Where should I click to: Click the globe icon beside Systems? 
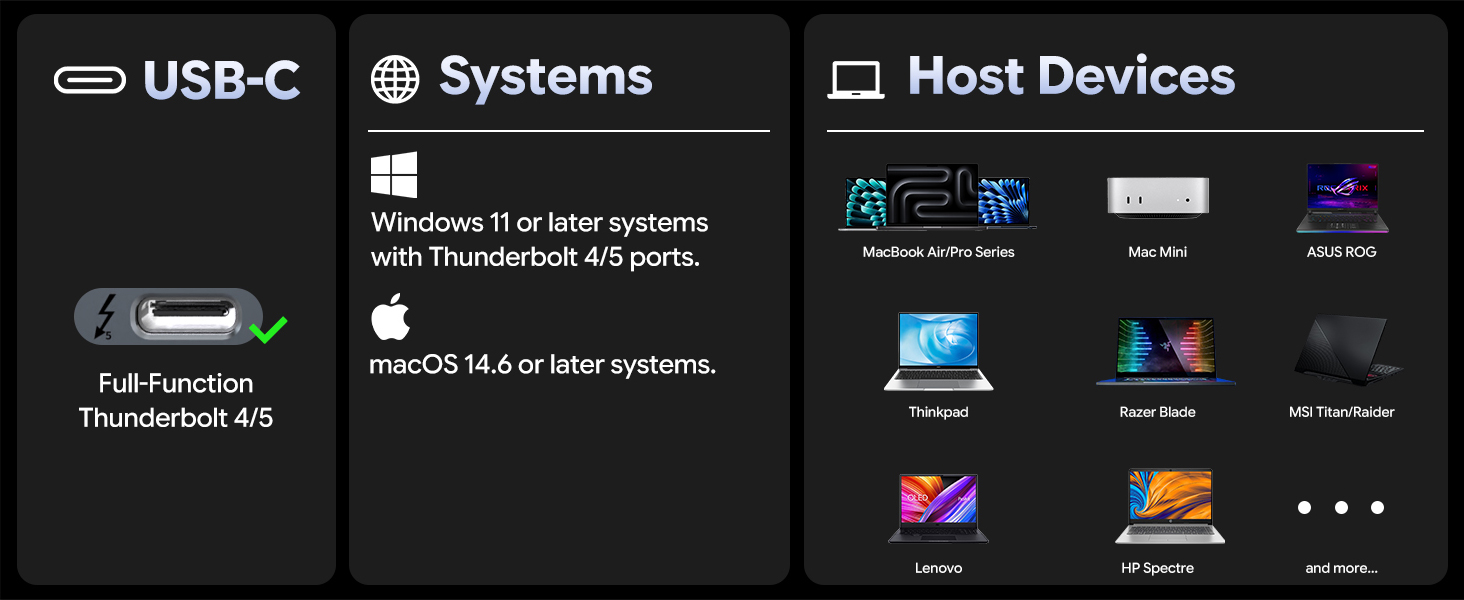tap(395, 79)
